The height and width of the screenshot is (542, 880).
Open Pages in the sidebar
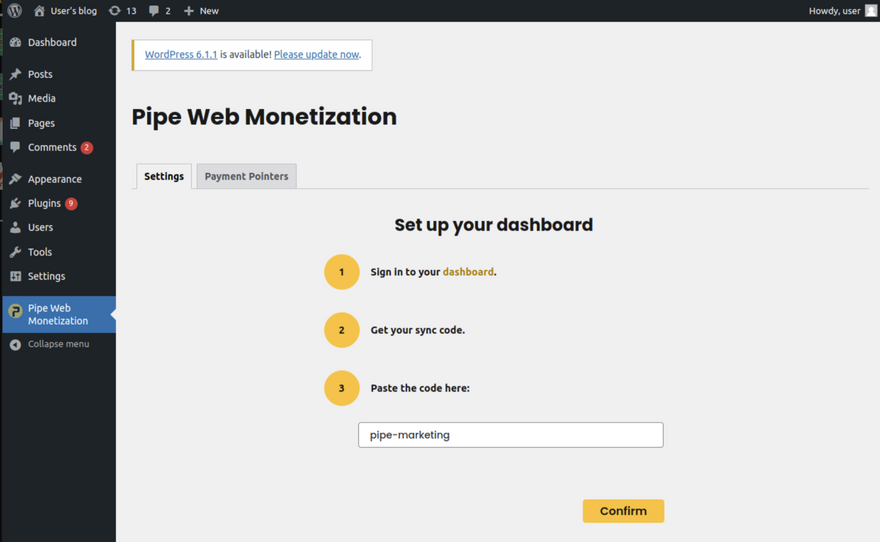point(41,123)
